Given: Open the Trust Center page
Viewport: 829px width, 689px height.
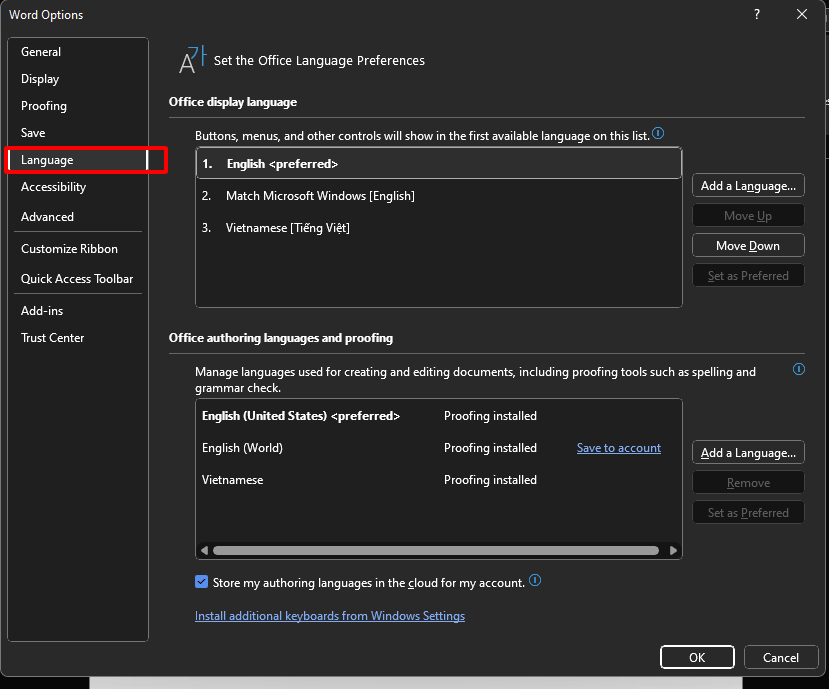Looking at the screenshot, I should click(x=52, y=337).
